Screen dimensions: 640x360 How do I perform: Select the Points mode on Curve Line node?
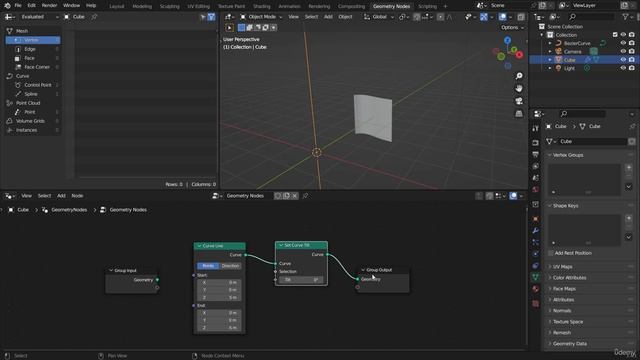click(x=208, y=266)
